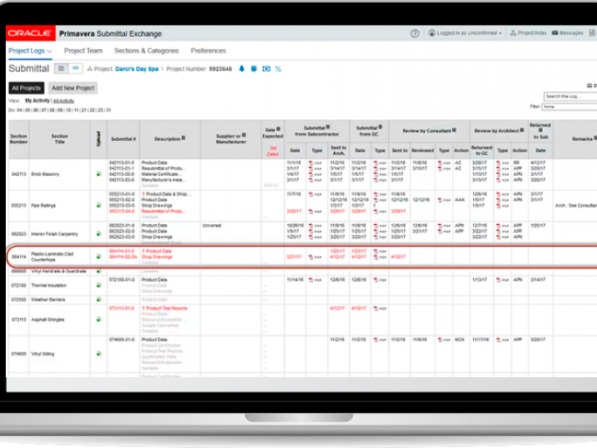This screenshot has height=448, width=597.
Task: Click submittal number 074600-01-0
Action: (x=122, y=340)
